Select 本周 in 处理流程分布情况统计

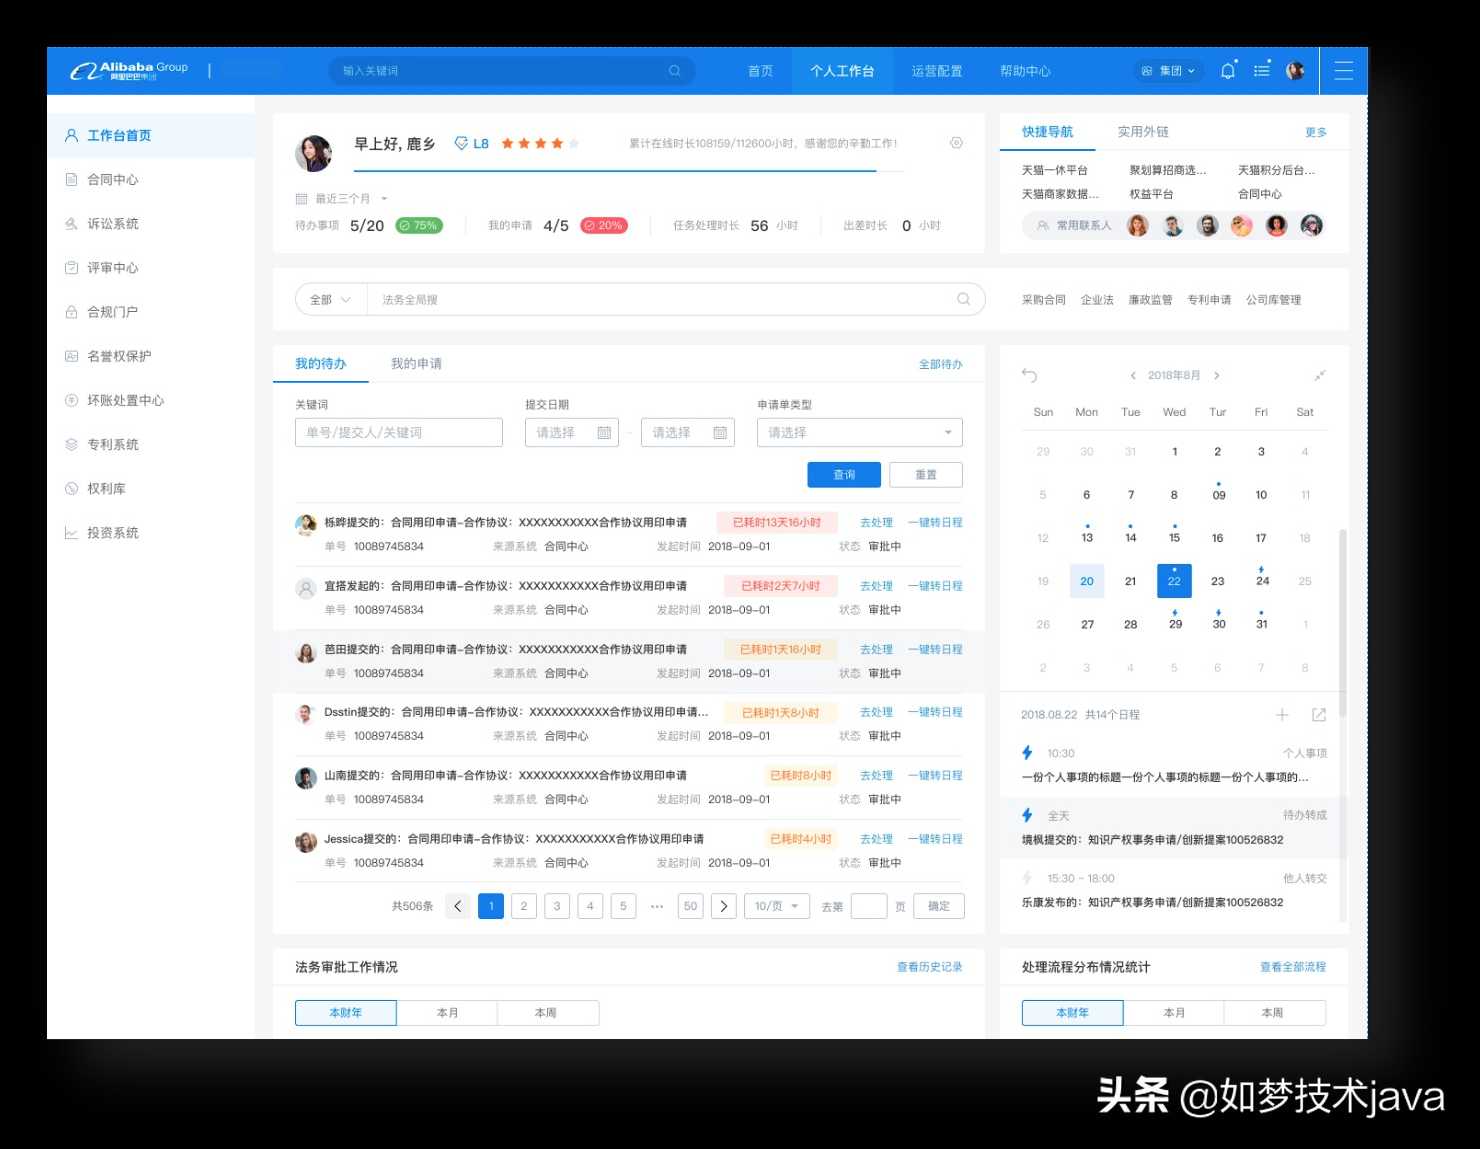tap(1273, 1013)
